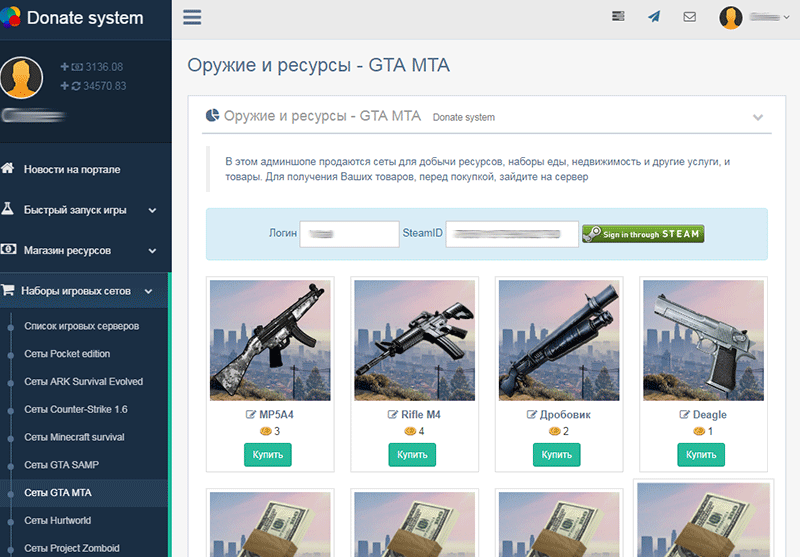Collapse the Оружие и ресурсы panel chevron
The height and width of the screenshot is (557, 800).
pos(757,117)
